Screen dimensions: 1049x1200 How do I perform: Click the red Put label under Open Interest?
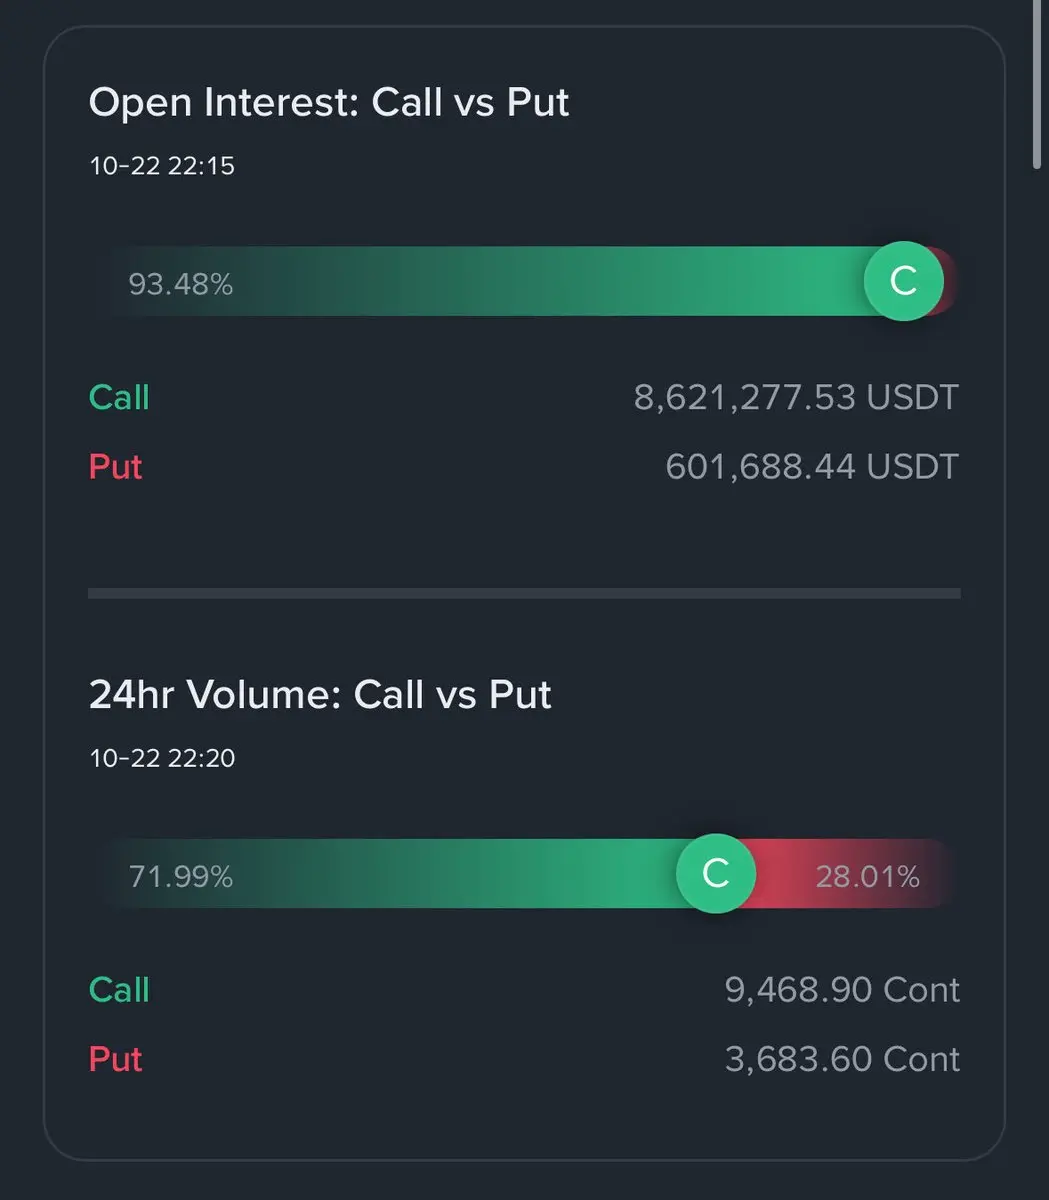[x=116, y=467]
